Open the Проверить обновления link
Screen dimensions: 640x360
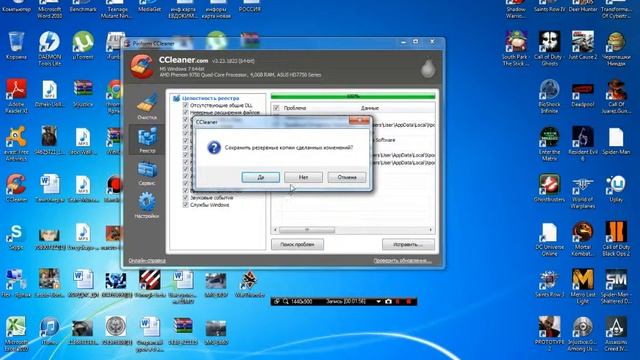click(x=402, y=260)
